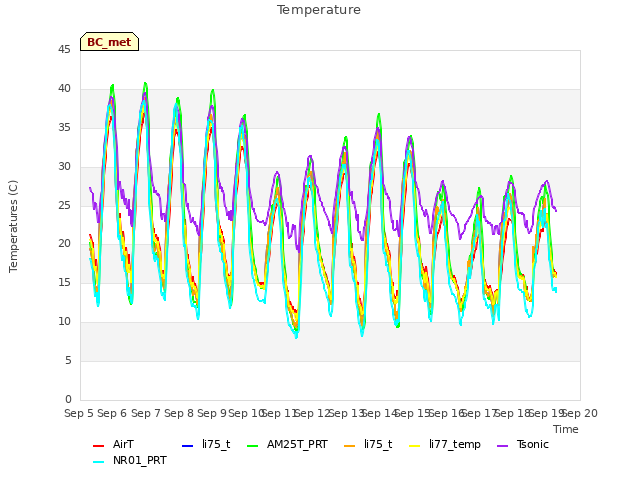Toggle the li77_temp legend entry
Viewport: 640px width, 480px height.
pos(445,444)
